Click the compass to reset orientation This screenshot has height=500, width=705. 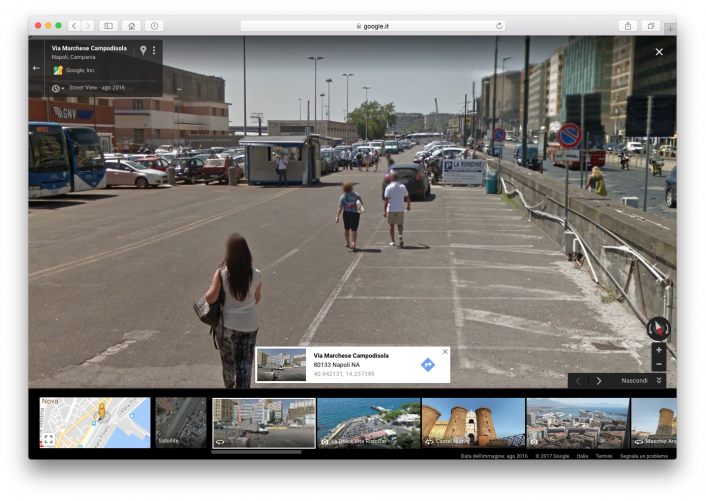pos(658,328)
